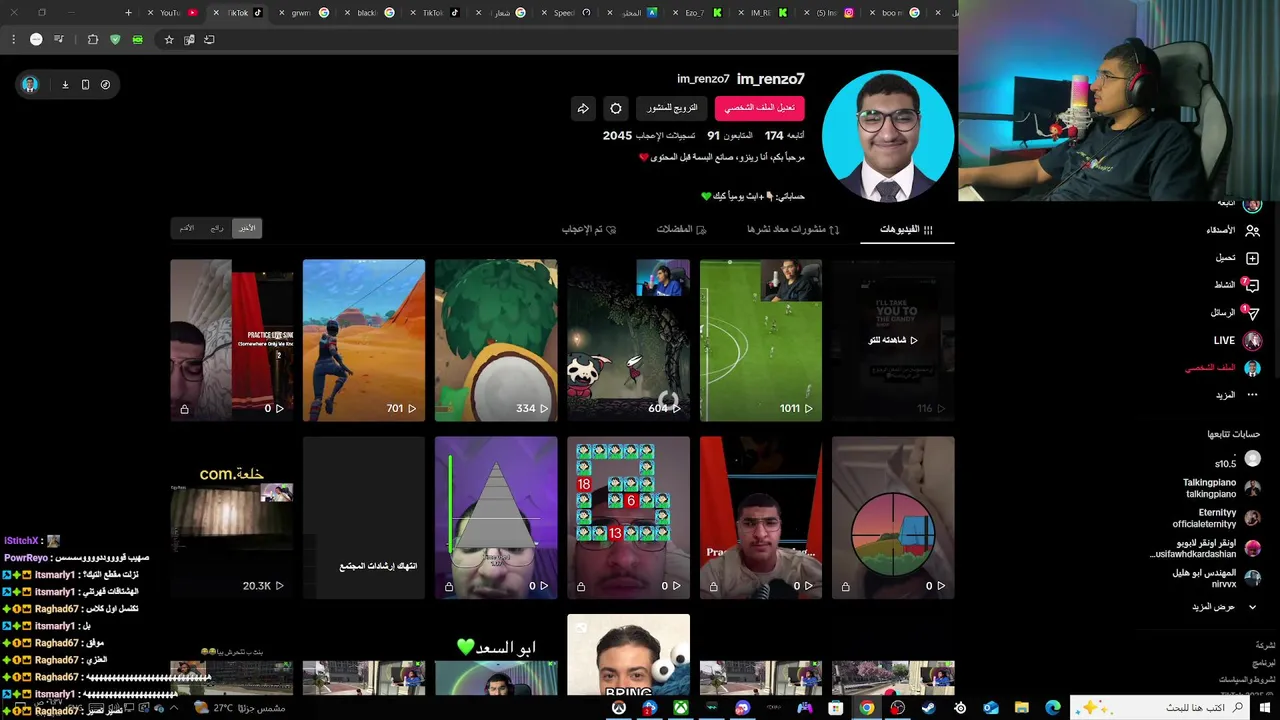Open the browser extensions puzzle icon
1280x720 pixels.
pyautogui.click(x=93, y=40)
